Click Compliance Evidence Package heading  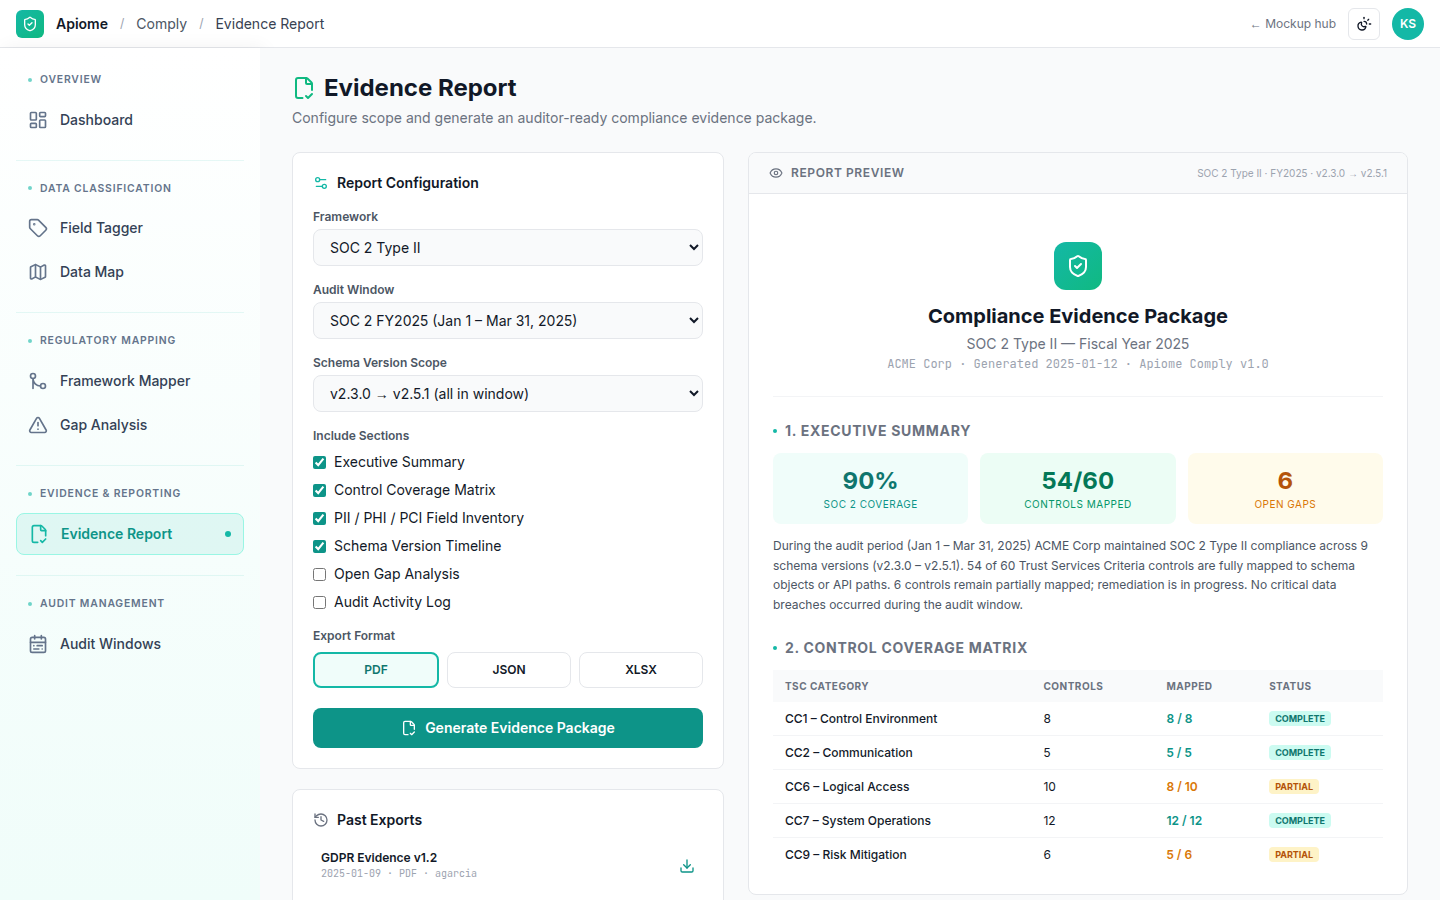click(x=1078, y=316)
